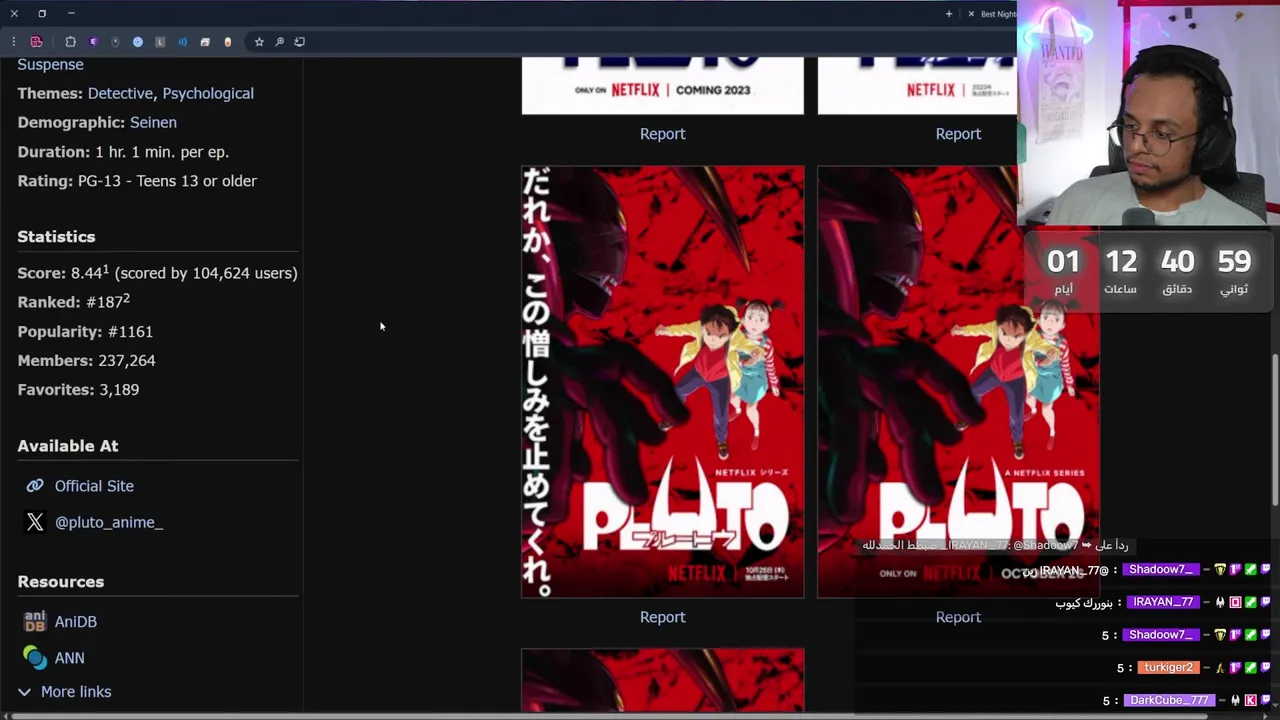Viewport: 1280px width, 720px height.
Task: Open the Psychological theme link
Action: 208,93
